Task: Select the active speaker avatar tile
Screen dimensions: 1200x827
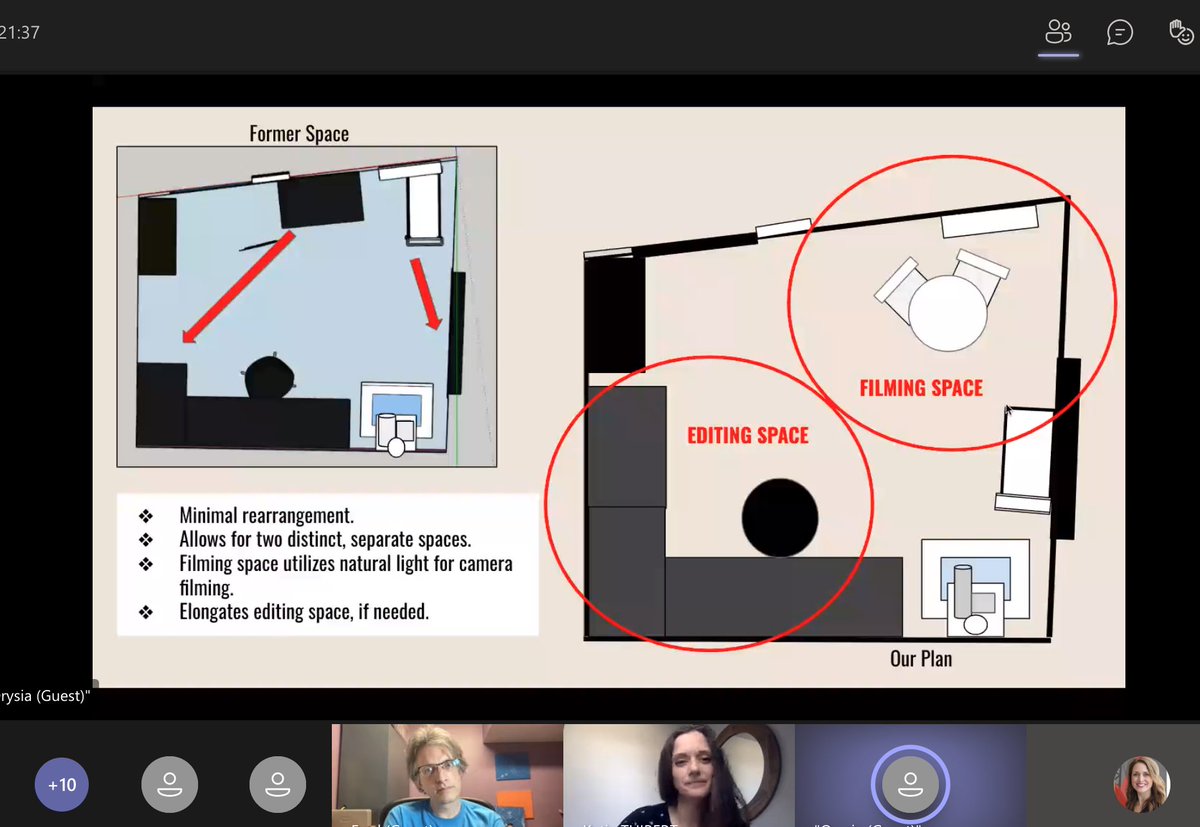Action: click(x=910, y=776)
